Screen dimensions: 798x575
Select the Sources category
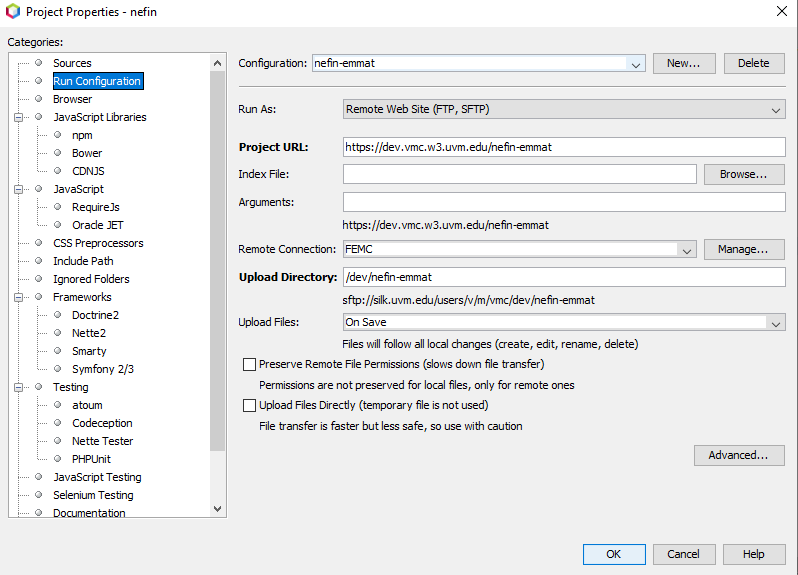(x=72, y=63)
